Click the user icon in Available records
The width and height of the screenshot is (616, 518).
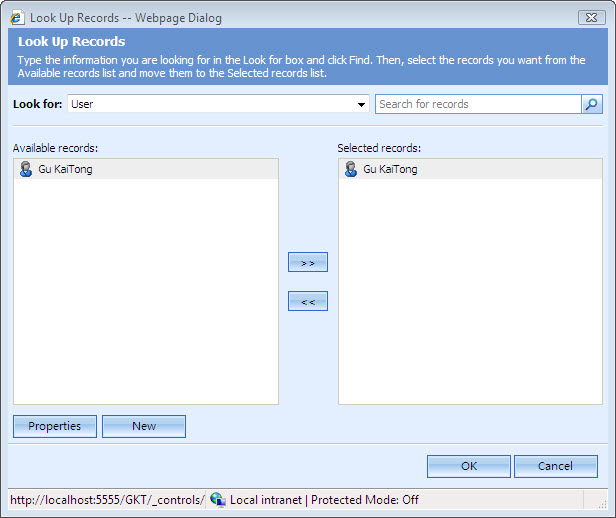[26, 169]
